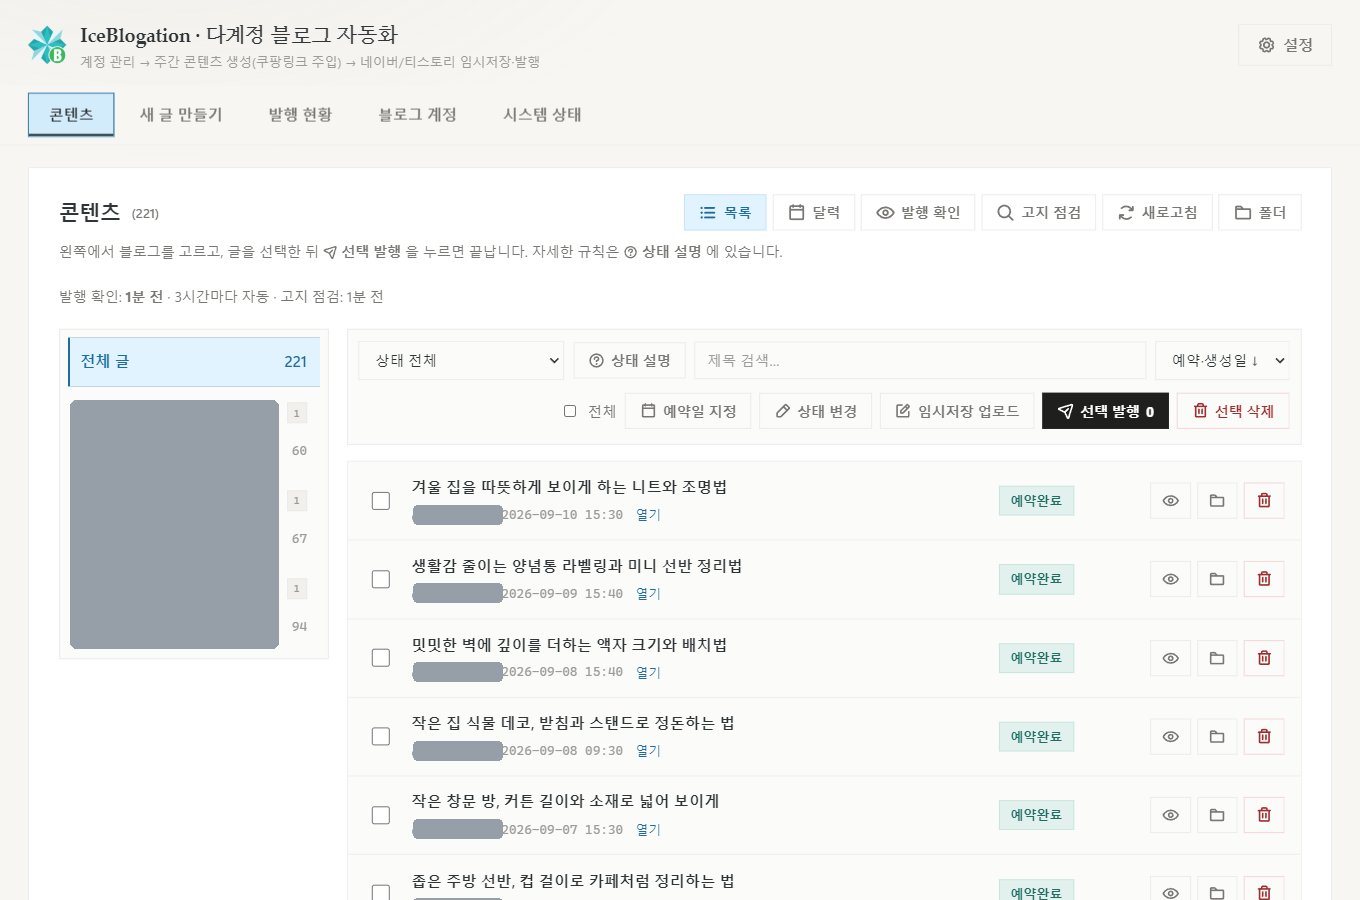Viewport: 1360px width, 900px height.
Task: Open the 시스템 상태 tab
Action: [542, 114]
